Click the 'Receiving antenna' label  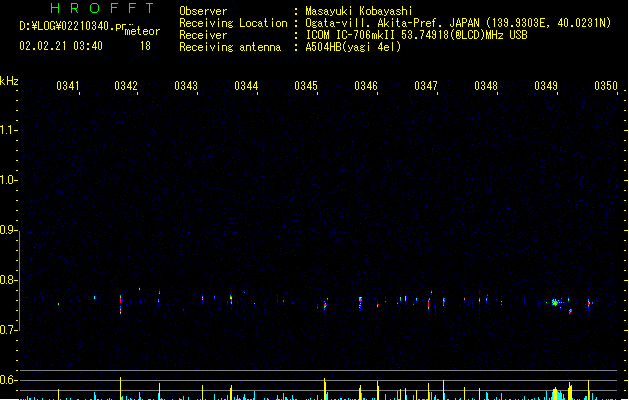pyautogui.click(x=230, y=47)
